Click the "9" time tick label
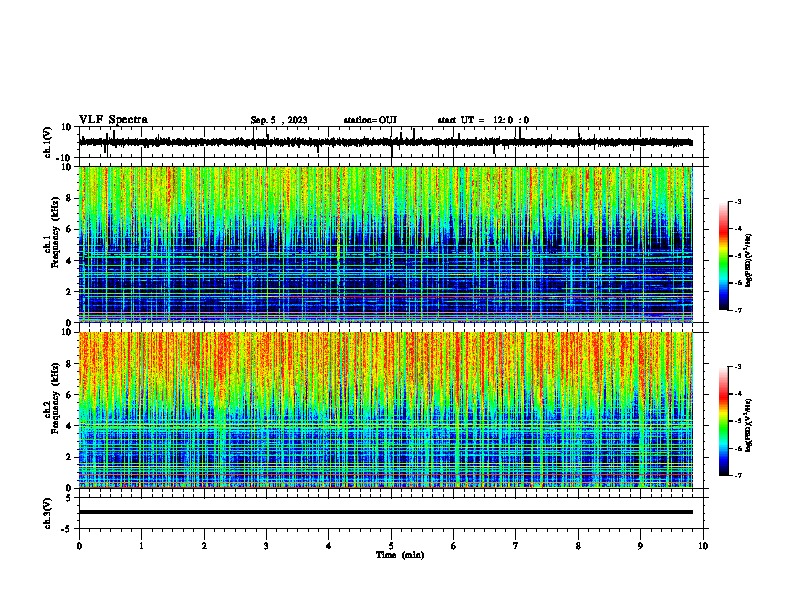The width and height of the screenshot is (792, 612). pyautogui.click(x=640, y=545)
